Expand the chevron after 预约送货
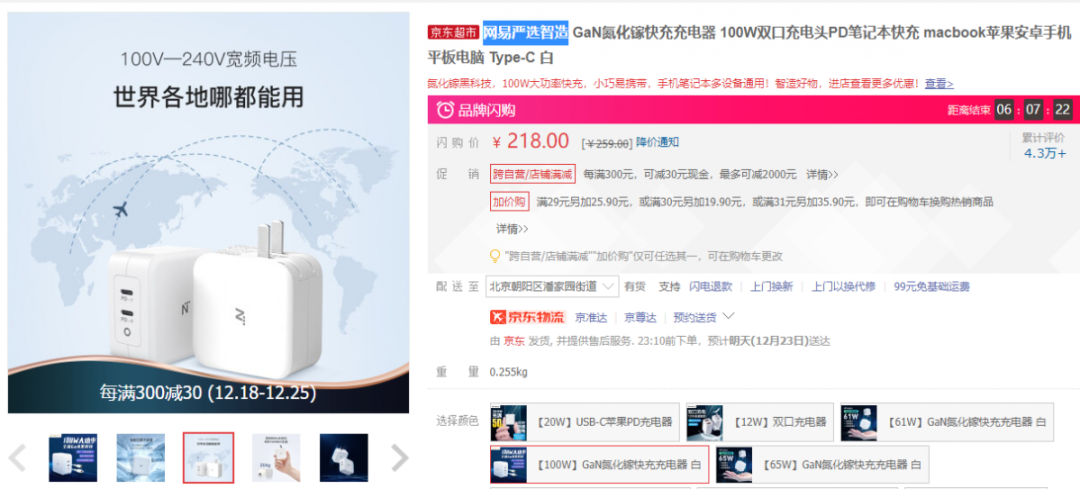Viewport: 1080px width, 489px height. click(x=727, y=316)
